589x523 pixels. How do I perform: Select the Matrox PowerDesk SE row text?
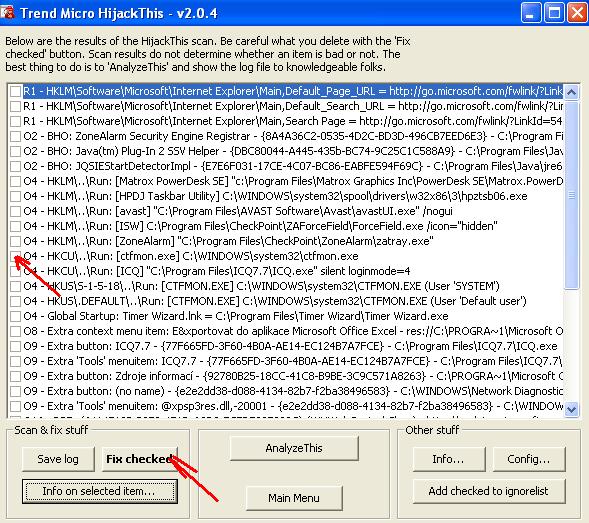tap(293, 181)
